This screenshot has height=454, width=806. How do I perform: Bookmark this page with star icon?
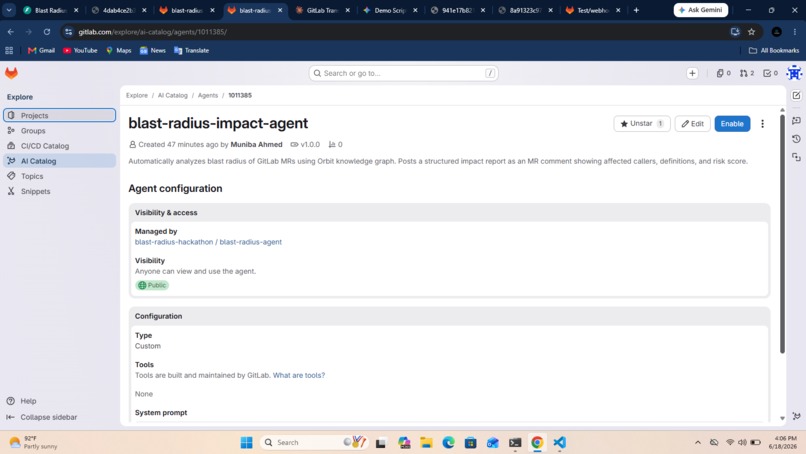[x=752, y=32]
